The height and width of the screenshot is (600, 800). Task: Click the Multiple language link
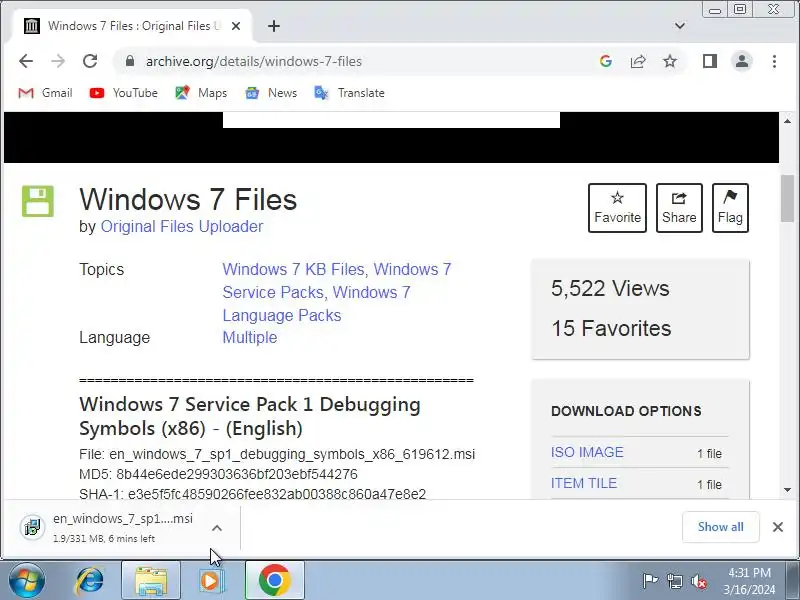click(250, 337)
